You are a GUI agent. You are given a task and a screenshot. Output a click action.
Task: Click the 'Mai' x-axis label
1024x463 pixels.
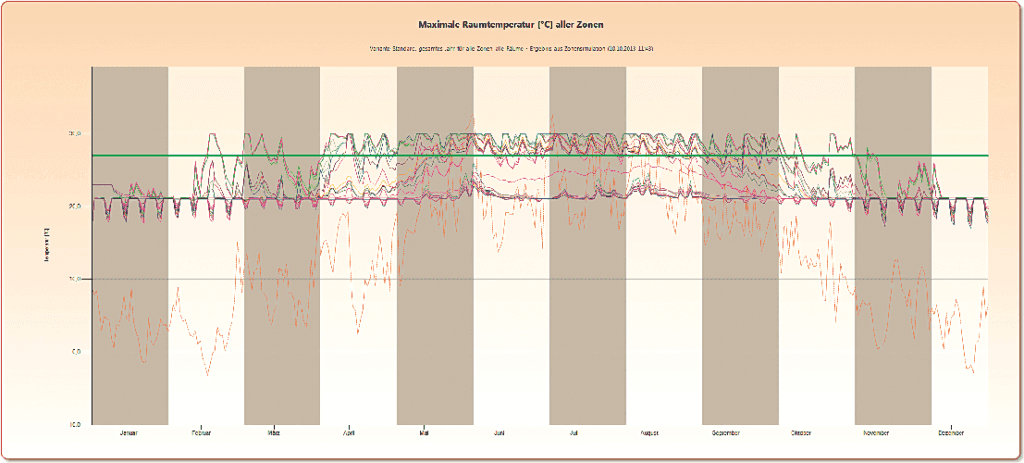click(425, 434)
